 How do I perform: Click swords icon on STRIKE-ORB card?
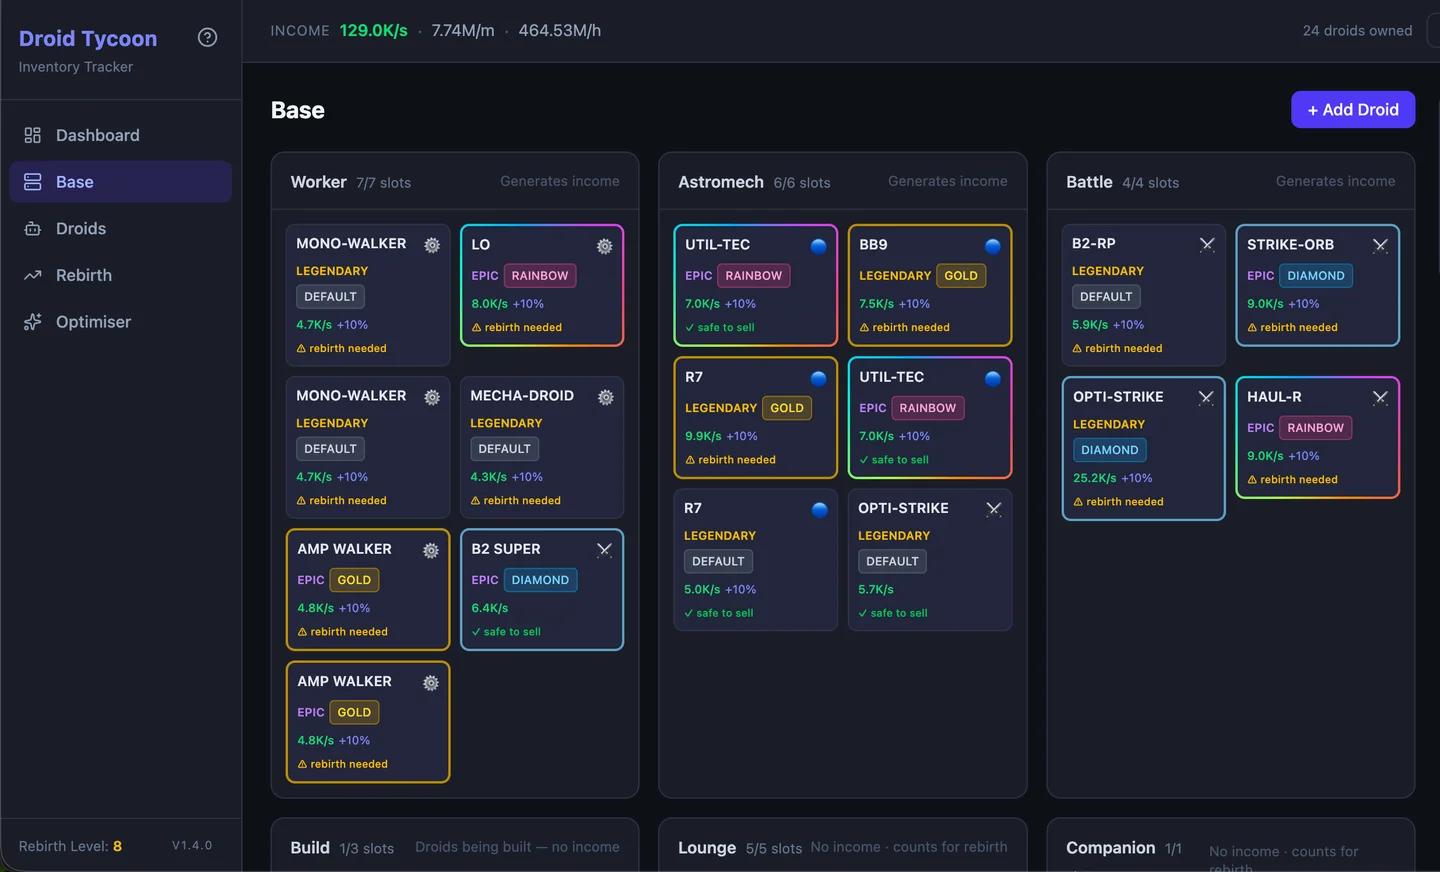pos(1380,245)
